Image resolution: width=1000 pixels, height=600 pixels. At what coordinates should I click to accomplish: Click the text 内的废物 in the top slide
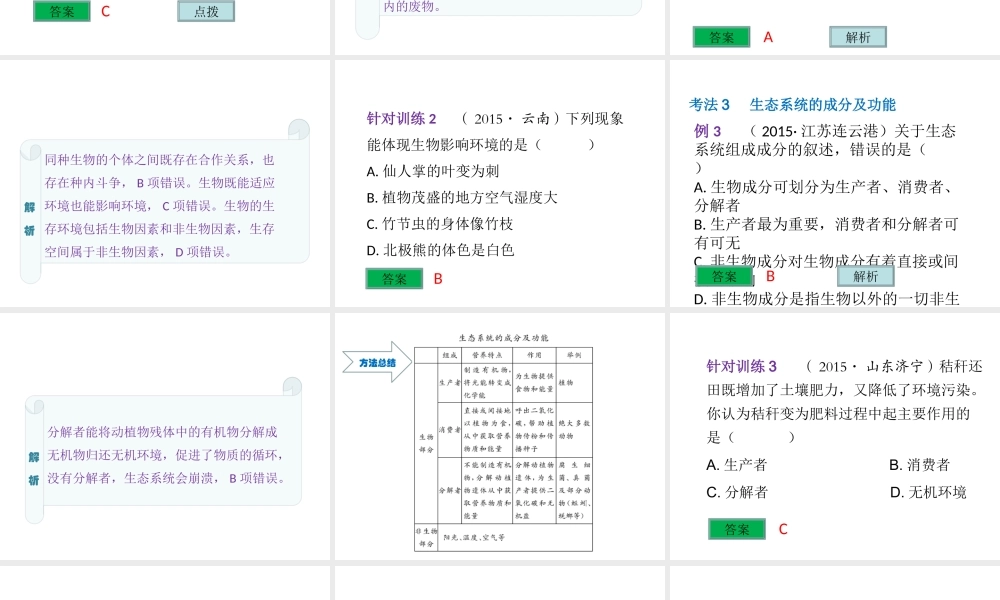coord(411,6)
